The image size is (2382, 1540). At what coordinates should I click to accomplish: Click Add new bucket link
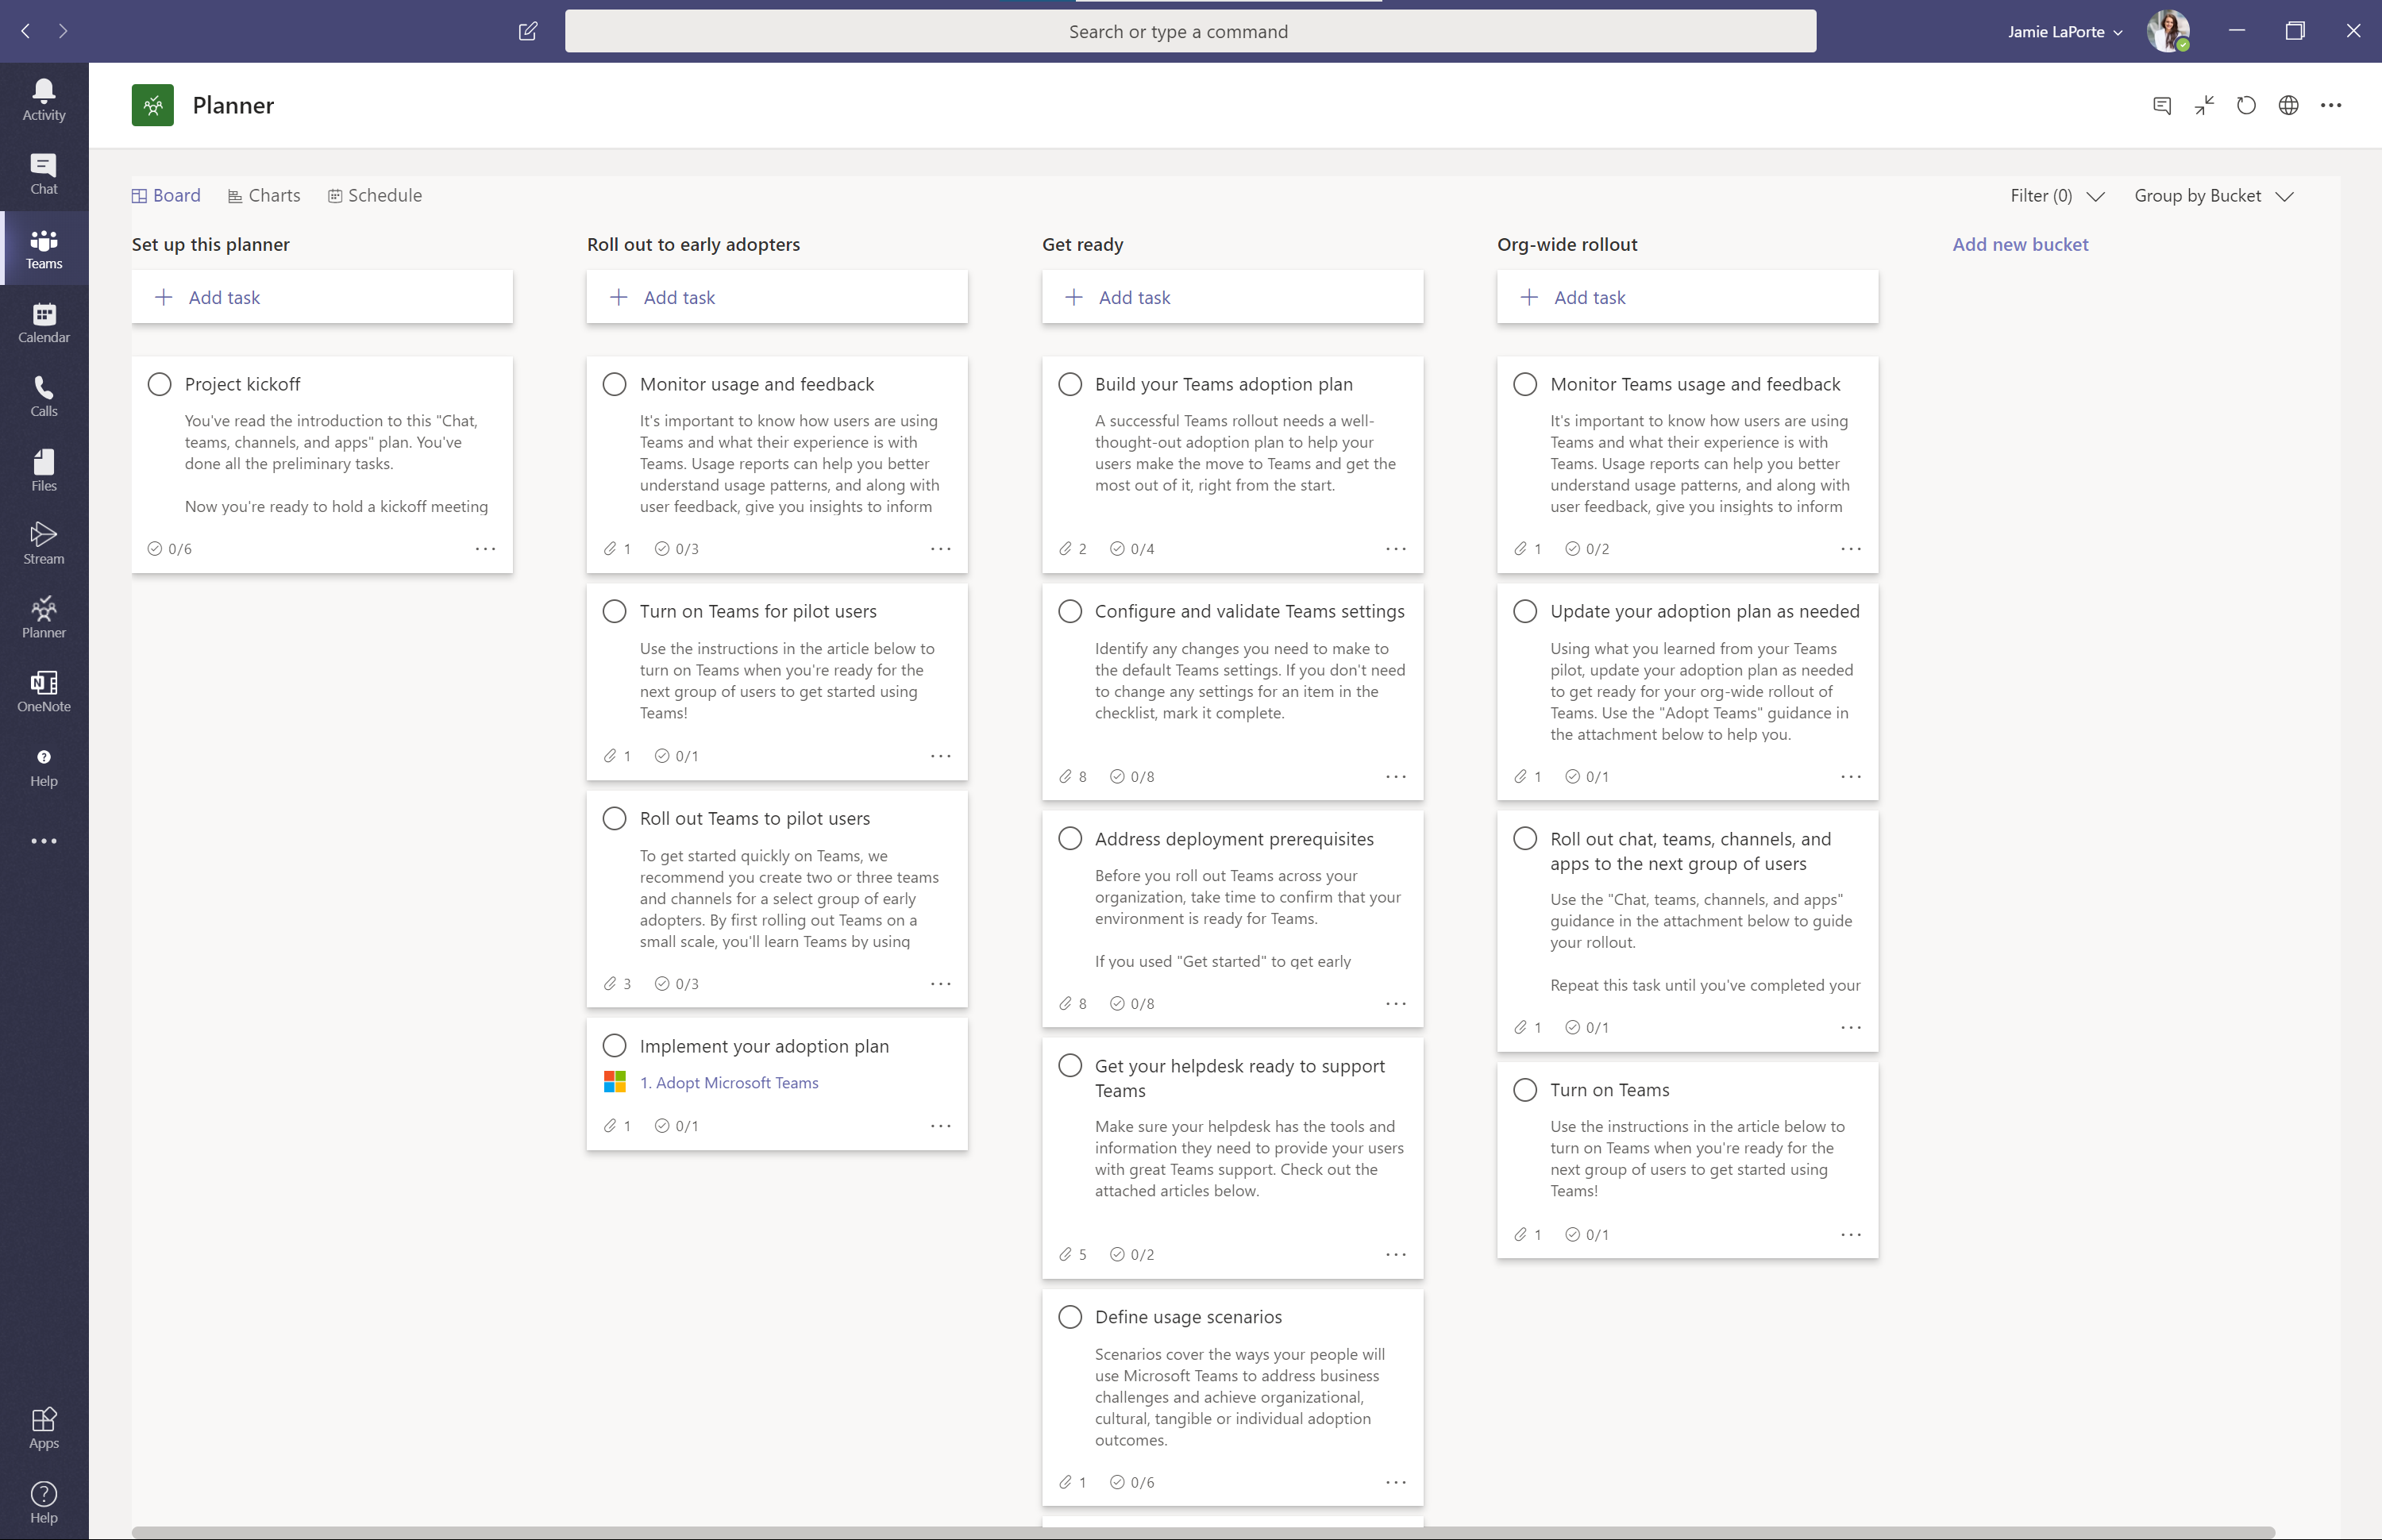pos(2020,245)
